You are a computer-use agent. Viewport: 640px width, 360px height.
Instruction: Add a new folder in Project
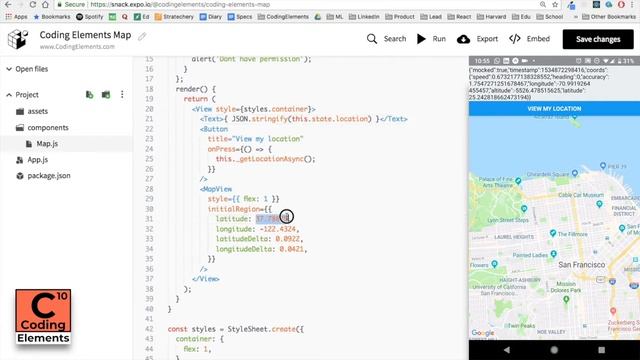tap(106, 95)
